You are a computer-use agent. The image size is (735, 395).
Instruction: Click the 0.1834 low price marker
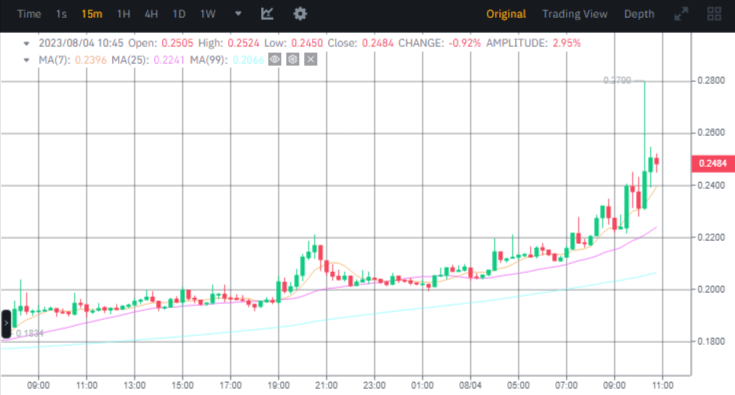pos(30,334)
